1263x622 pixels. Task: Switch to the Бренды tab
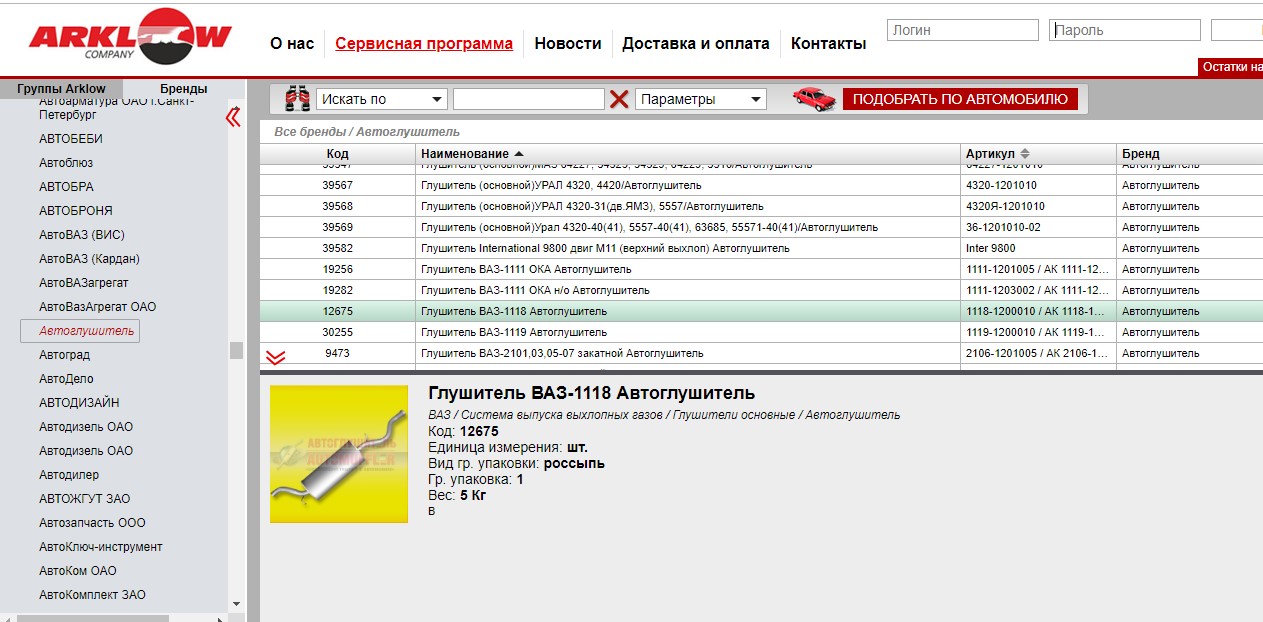click(184, 89)
